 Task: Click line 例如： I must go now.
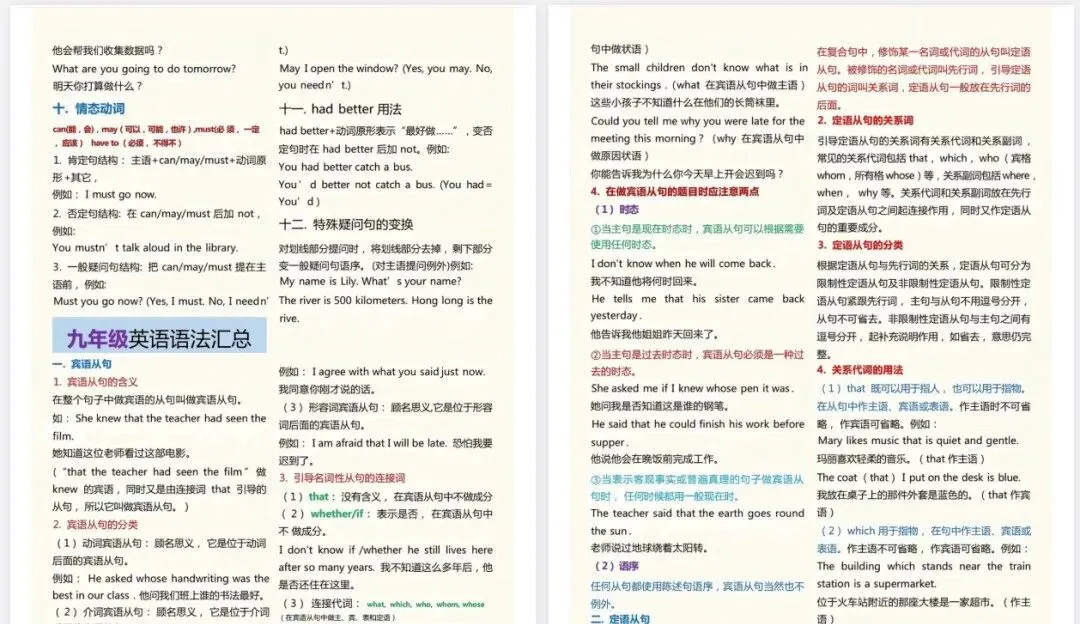pos(105,194)
